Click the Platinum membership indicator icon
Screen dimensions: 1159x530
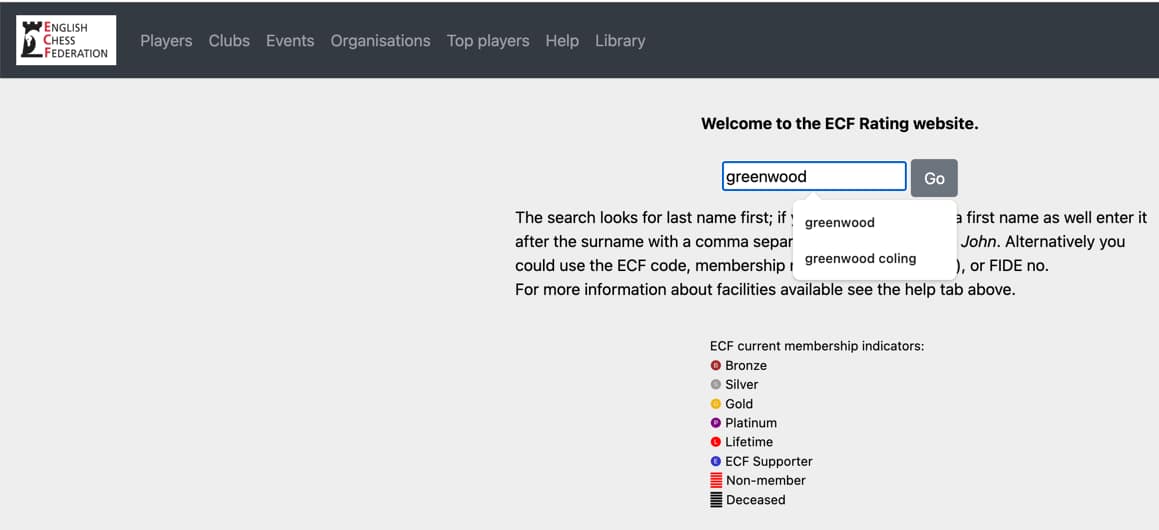click(716, 423)
